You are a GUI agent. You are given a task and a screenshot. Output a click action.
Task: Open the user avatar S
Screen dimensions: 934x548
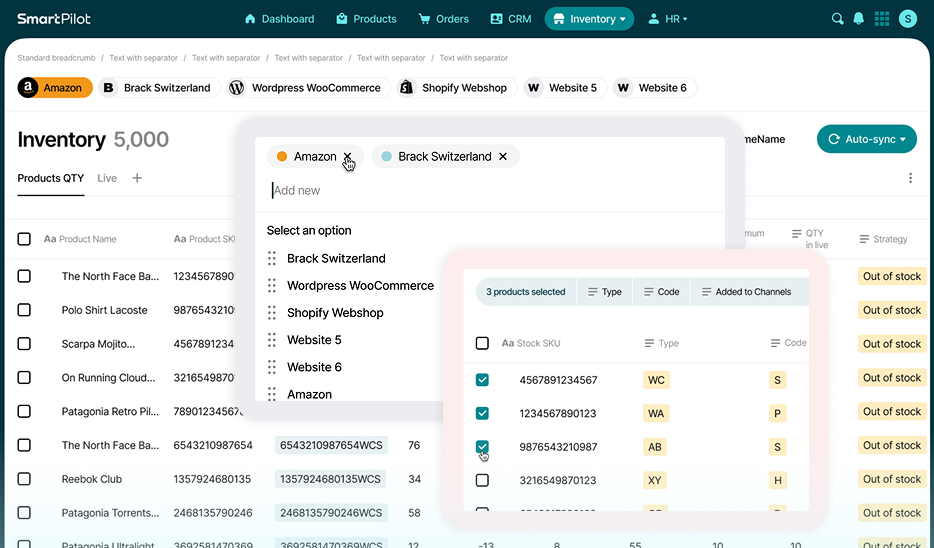(x=907, y=19)
